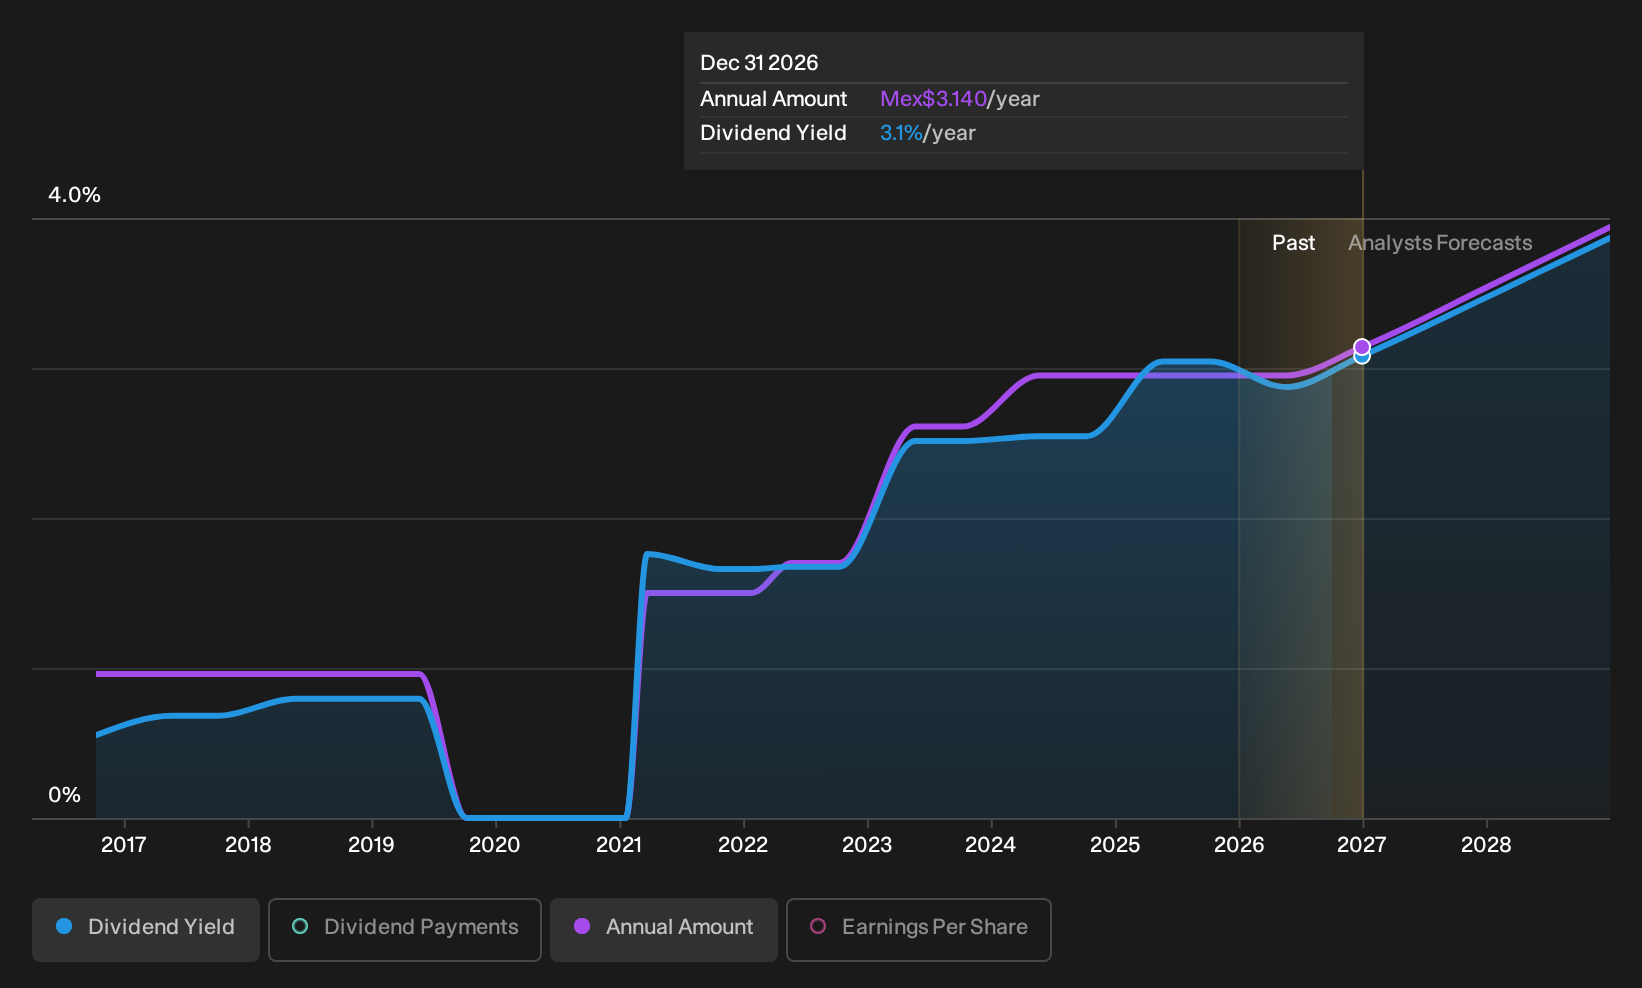Toggle the Dividend Yield series
1642x988 pixels.
[146, 929]
